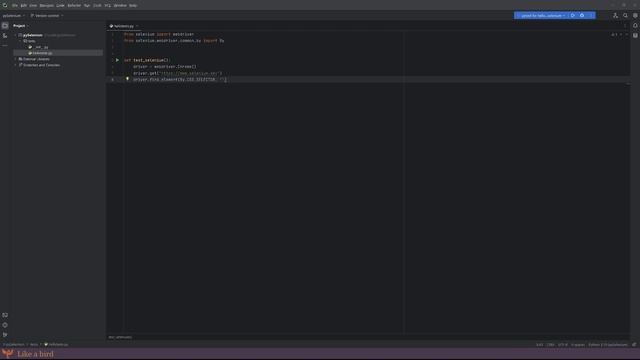Open Python interpreter selector in status bar
This screenshot has height=360, width=640.
click(608, 345)
